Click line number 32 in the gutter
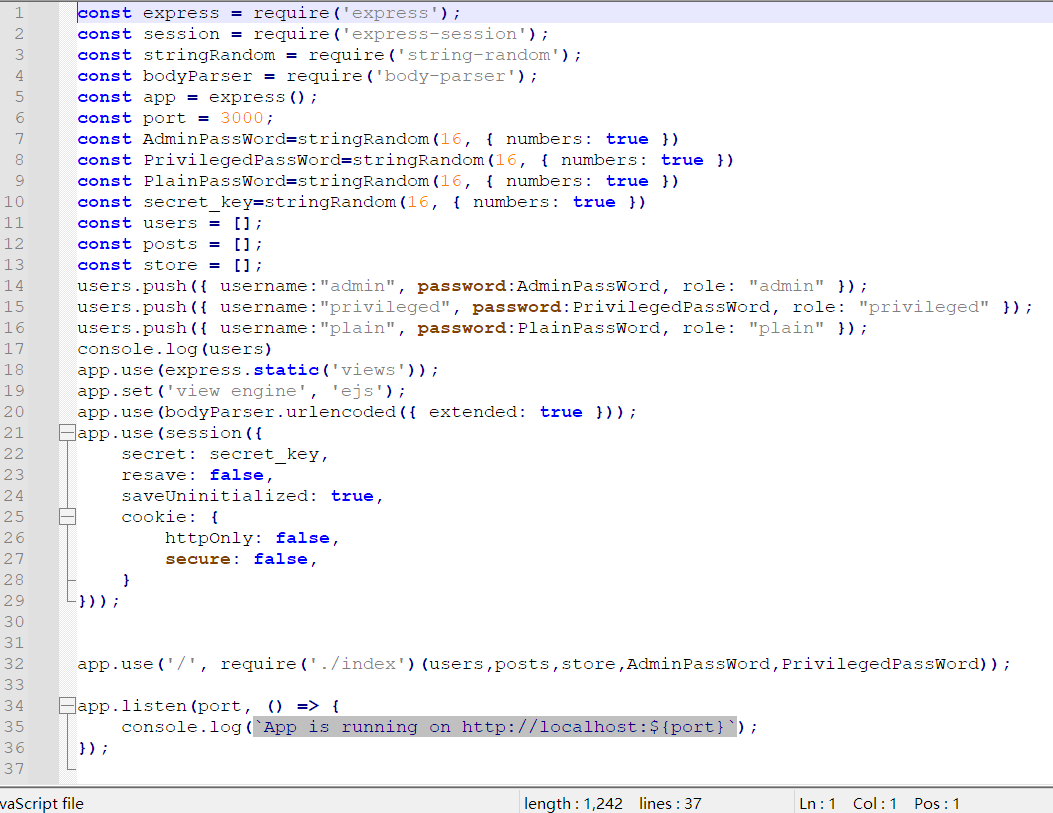Image resolution: width=1053 pixels, height=813 pixels. coord(16,664)
